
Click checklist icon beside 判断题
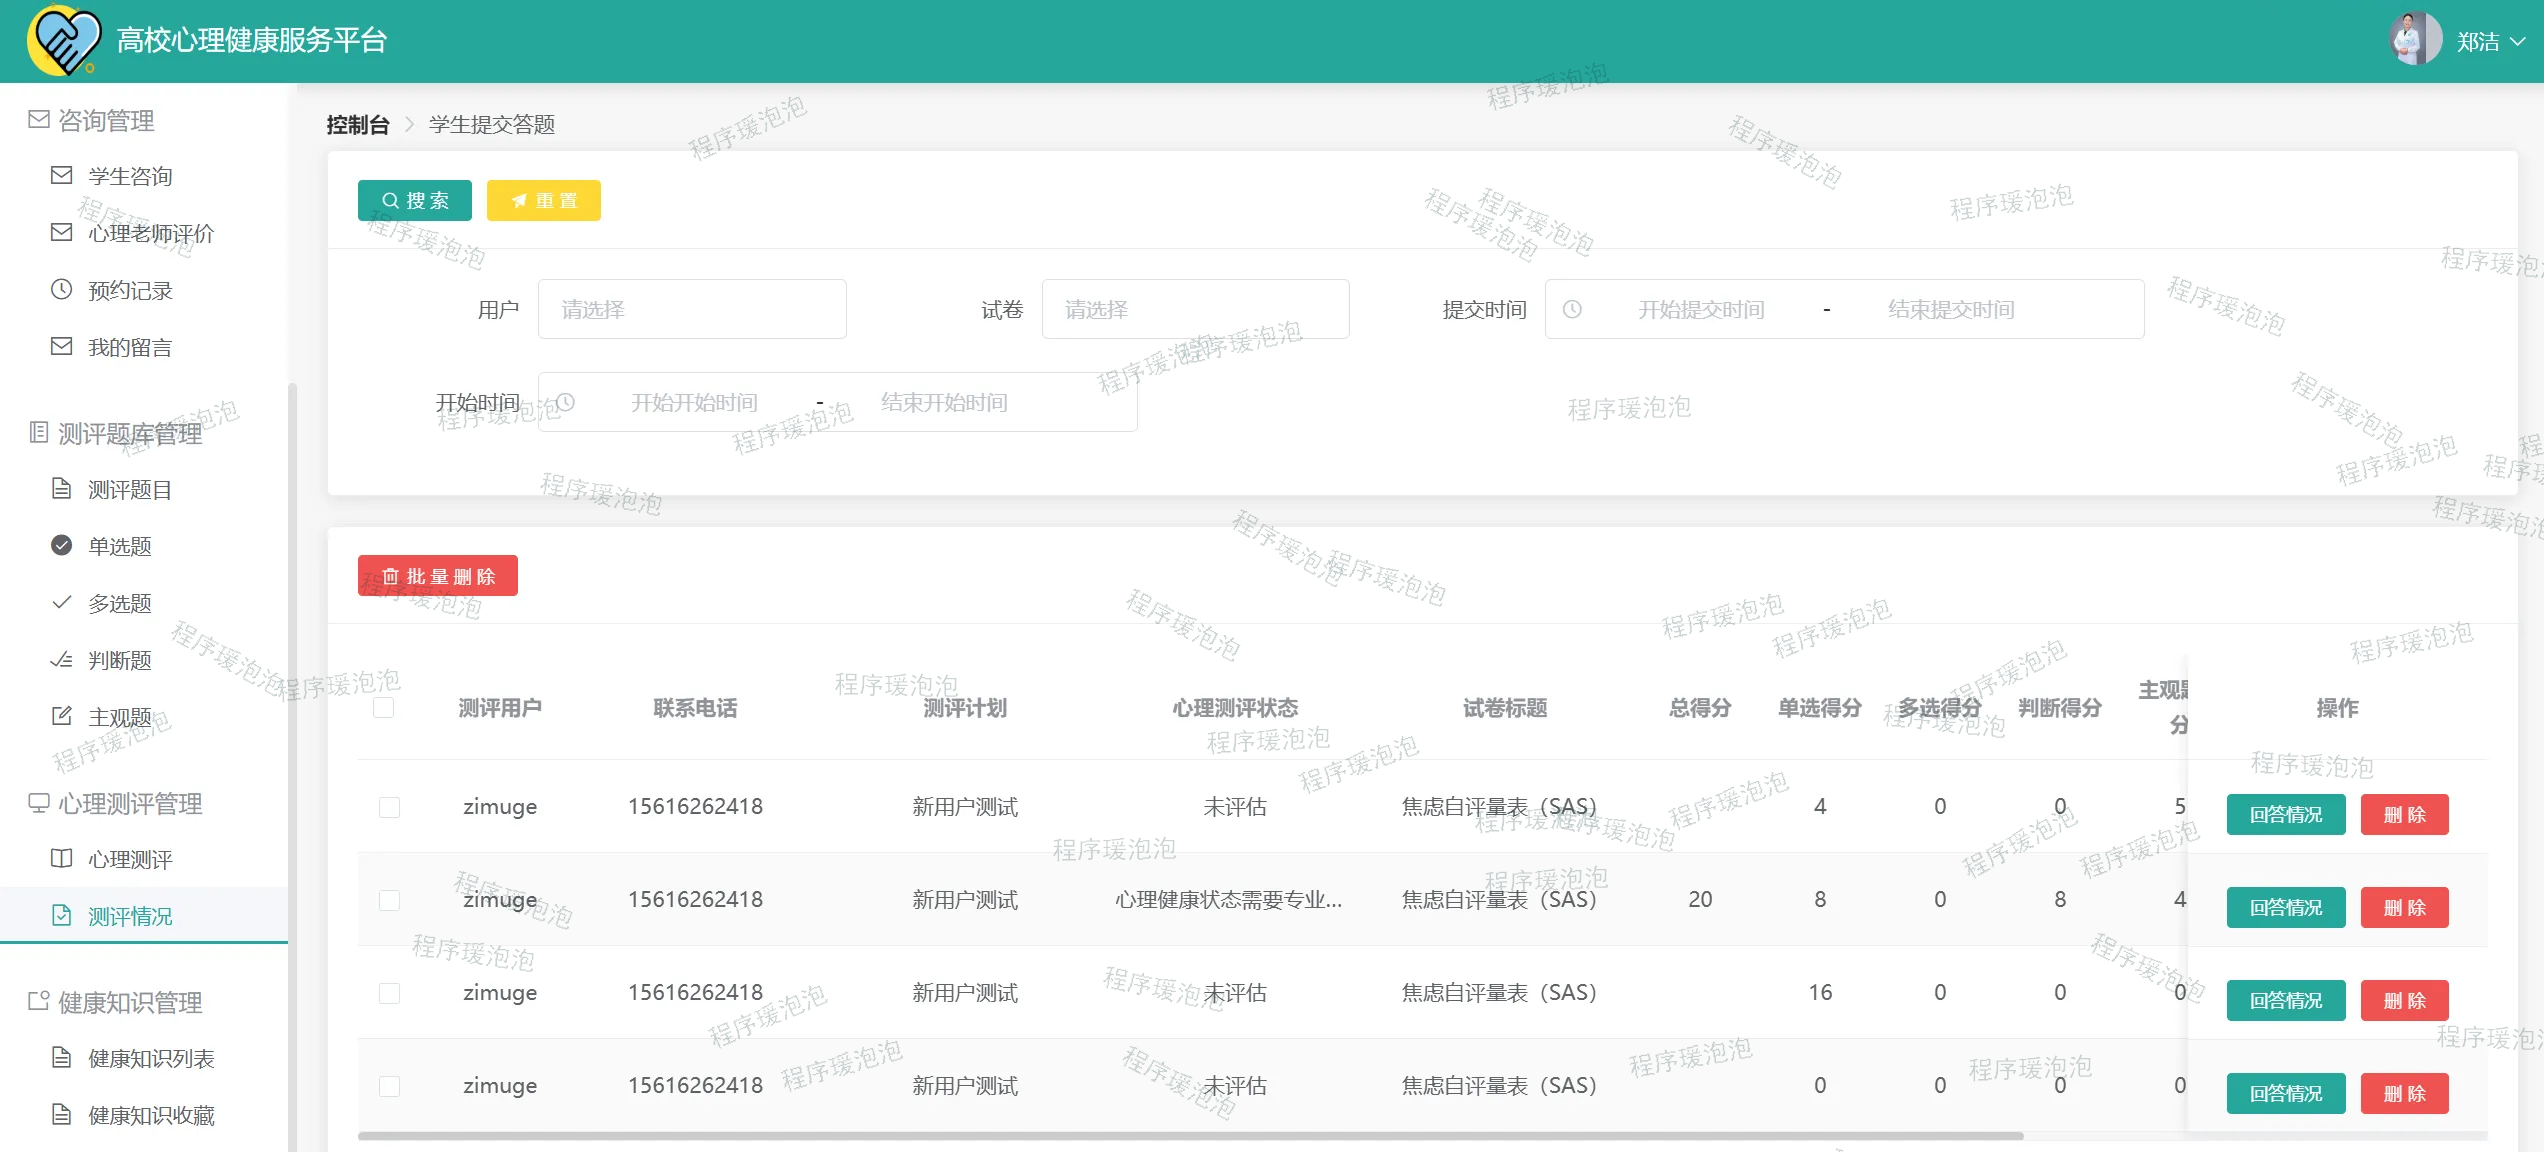(x=61, y=660)
